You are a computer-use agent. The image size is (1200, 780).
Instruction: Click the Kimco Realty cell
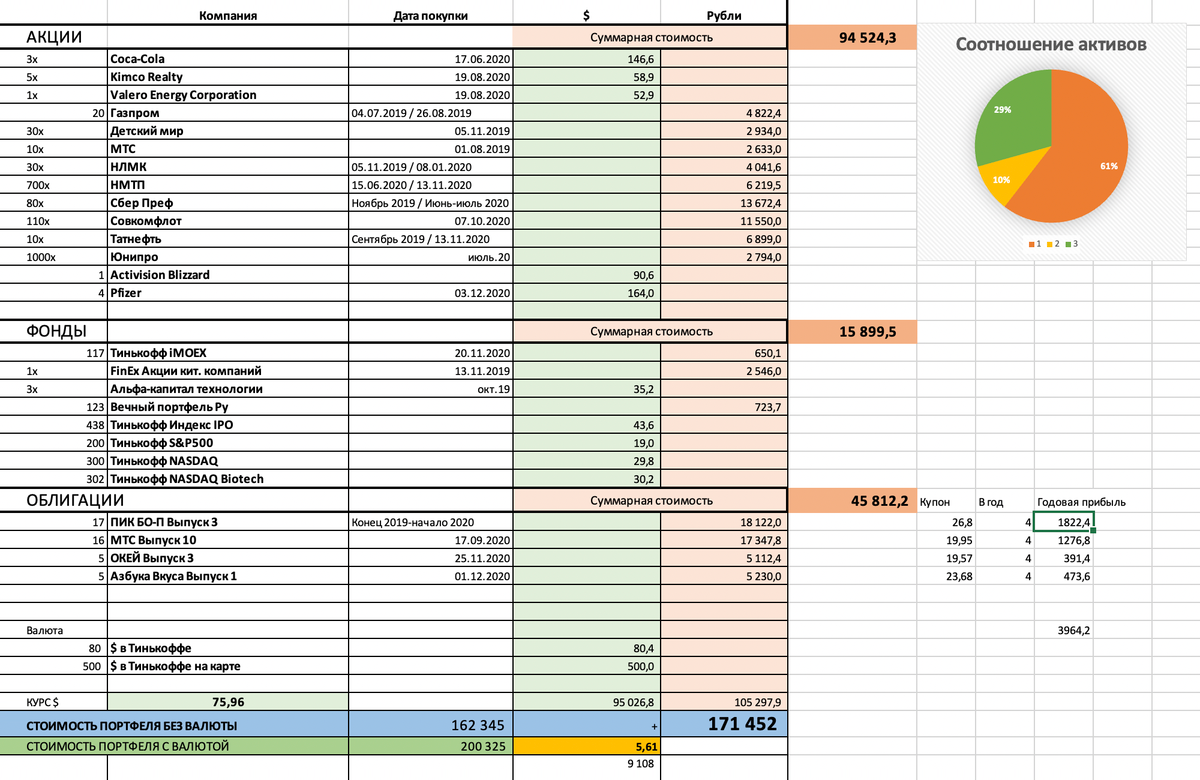[x=228, y=77]
